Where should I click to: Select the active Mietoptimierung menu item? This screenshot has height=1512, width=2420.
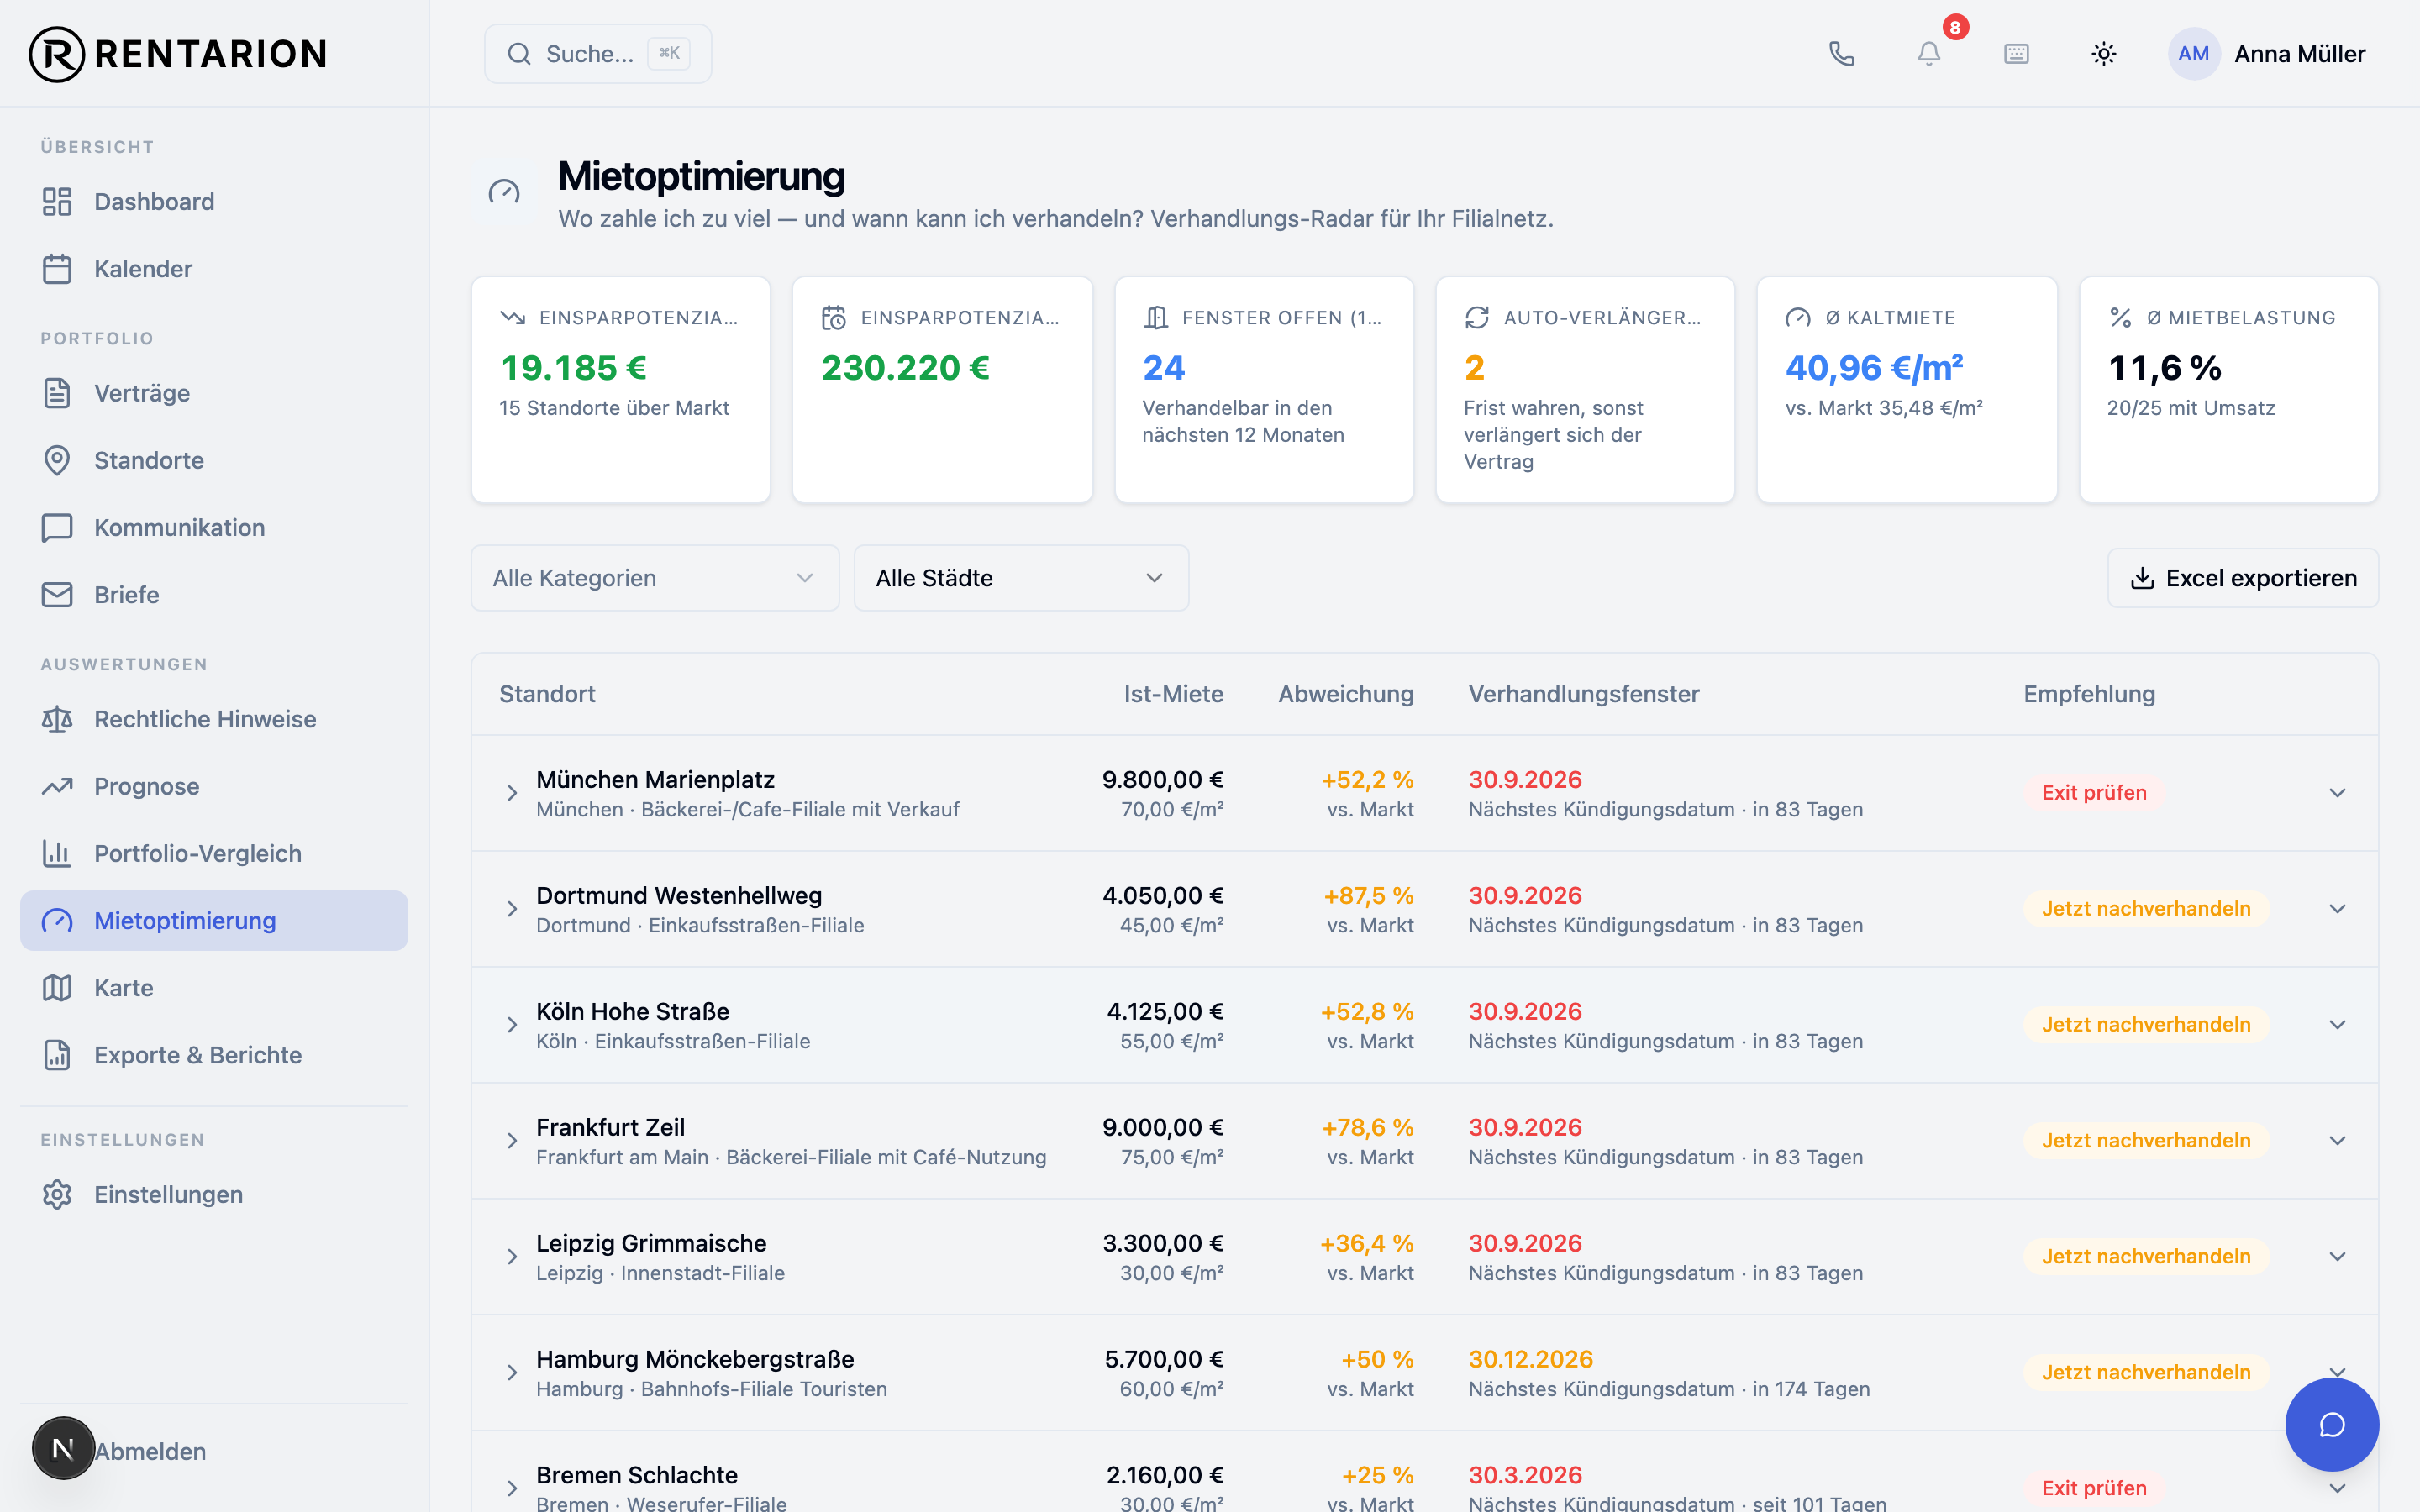pyautogui.click(x=214, y=921)
